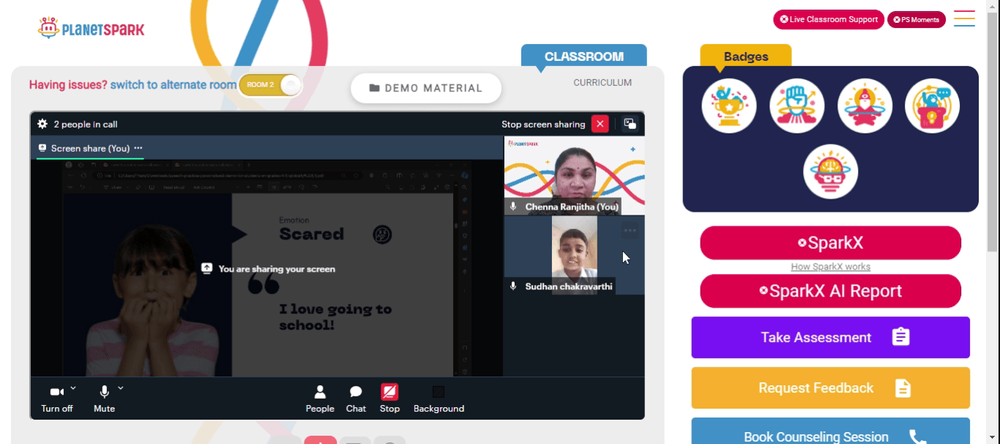
Task: Select Chenna Ranjitha (You) video tile
Action: tap(574, 175)
